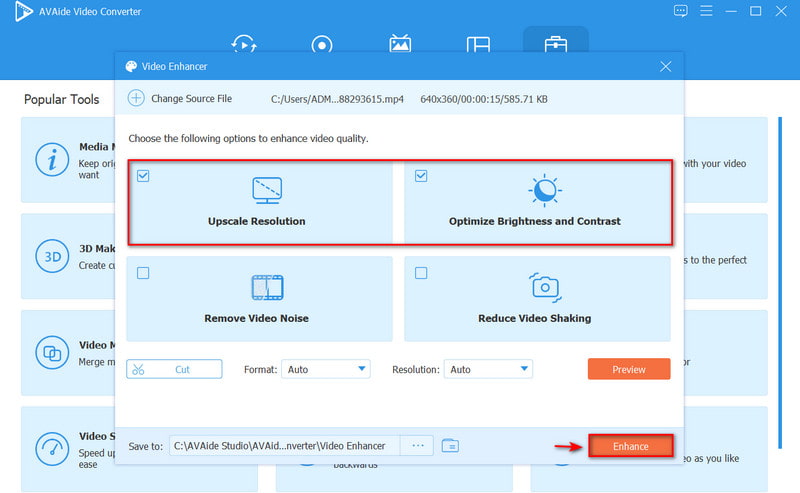800x493 pixels.
Task: Browse save path with three-dots button
Action: pyautogui.click(x=417, y=446)
